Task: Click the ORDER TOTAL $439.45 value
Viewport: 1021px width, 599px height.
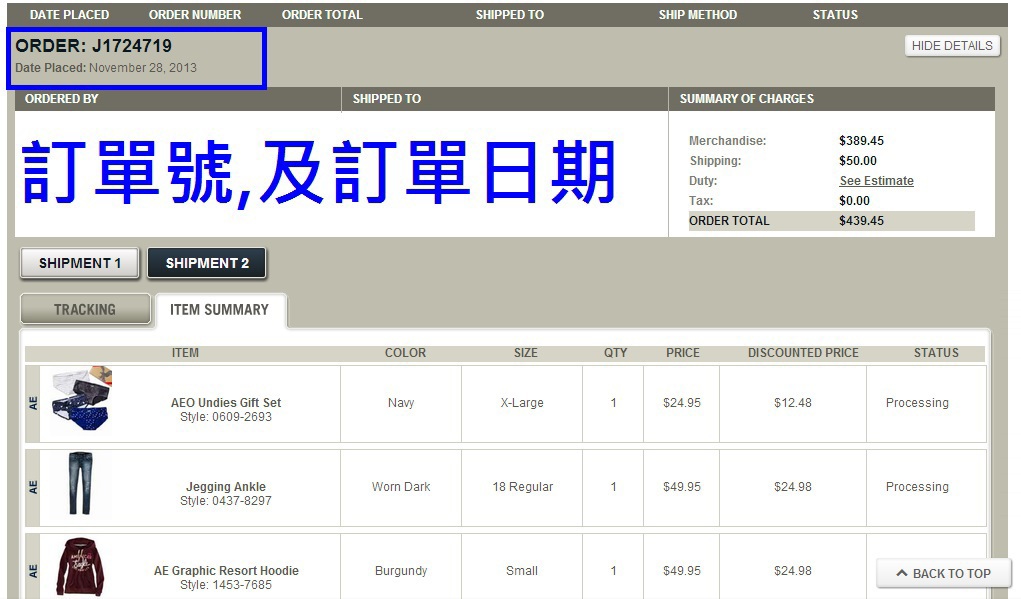Action: pos(861,221)
